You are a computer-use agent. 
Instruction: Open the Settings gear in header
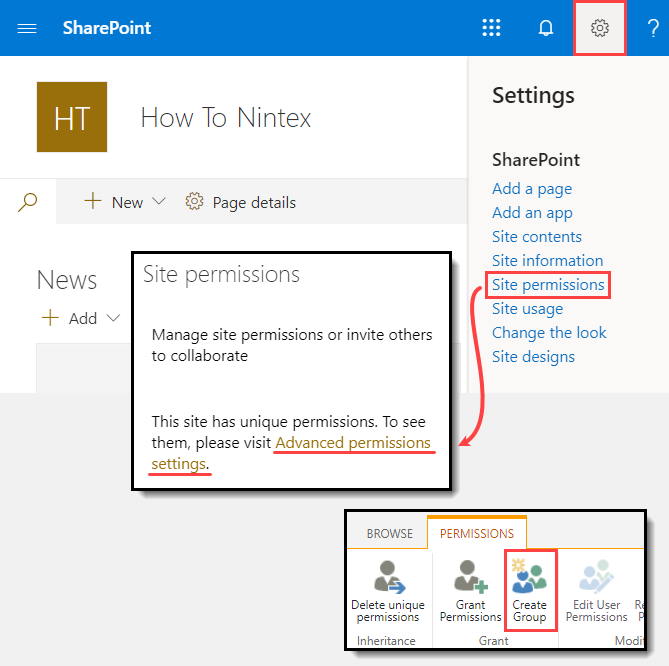click(599, 28)
